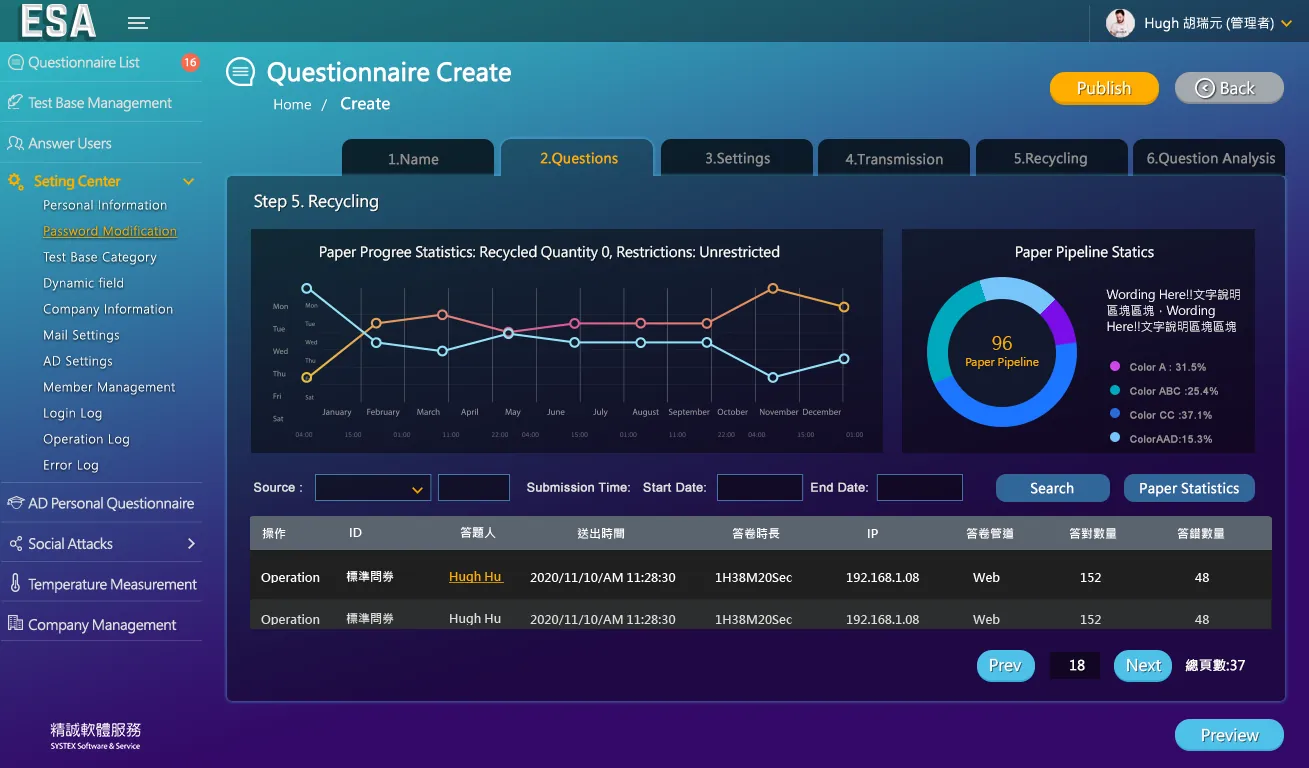Click the orange Publish button

click(1104, 88)
